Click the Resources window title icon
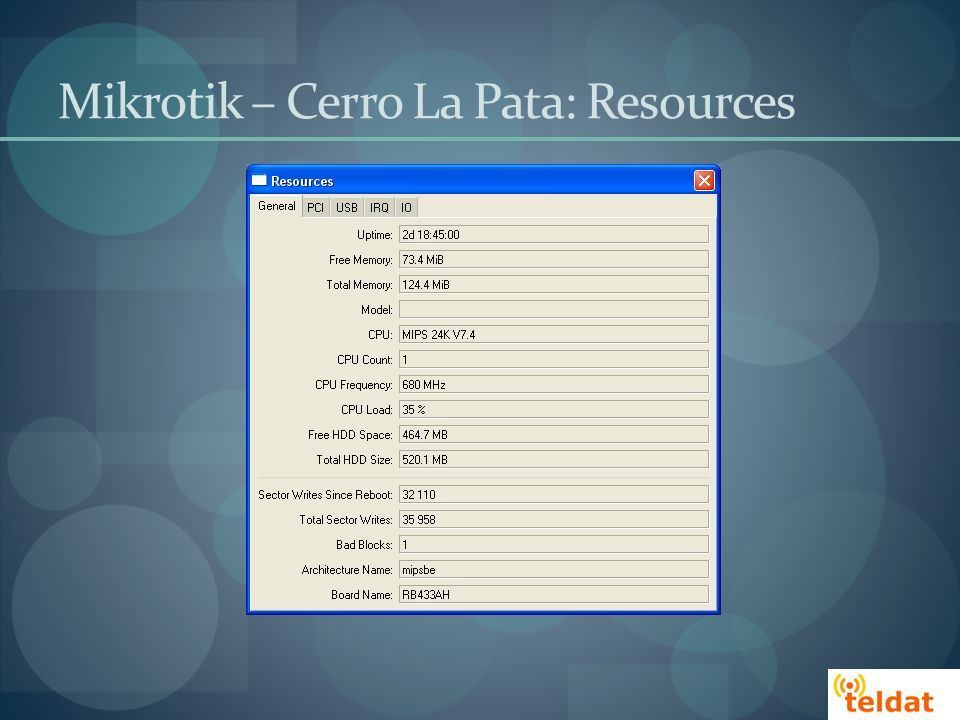 259,181
